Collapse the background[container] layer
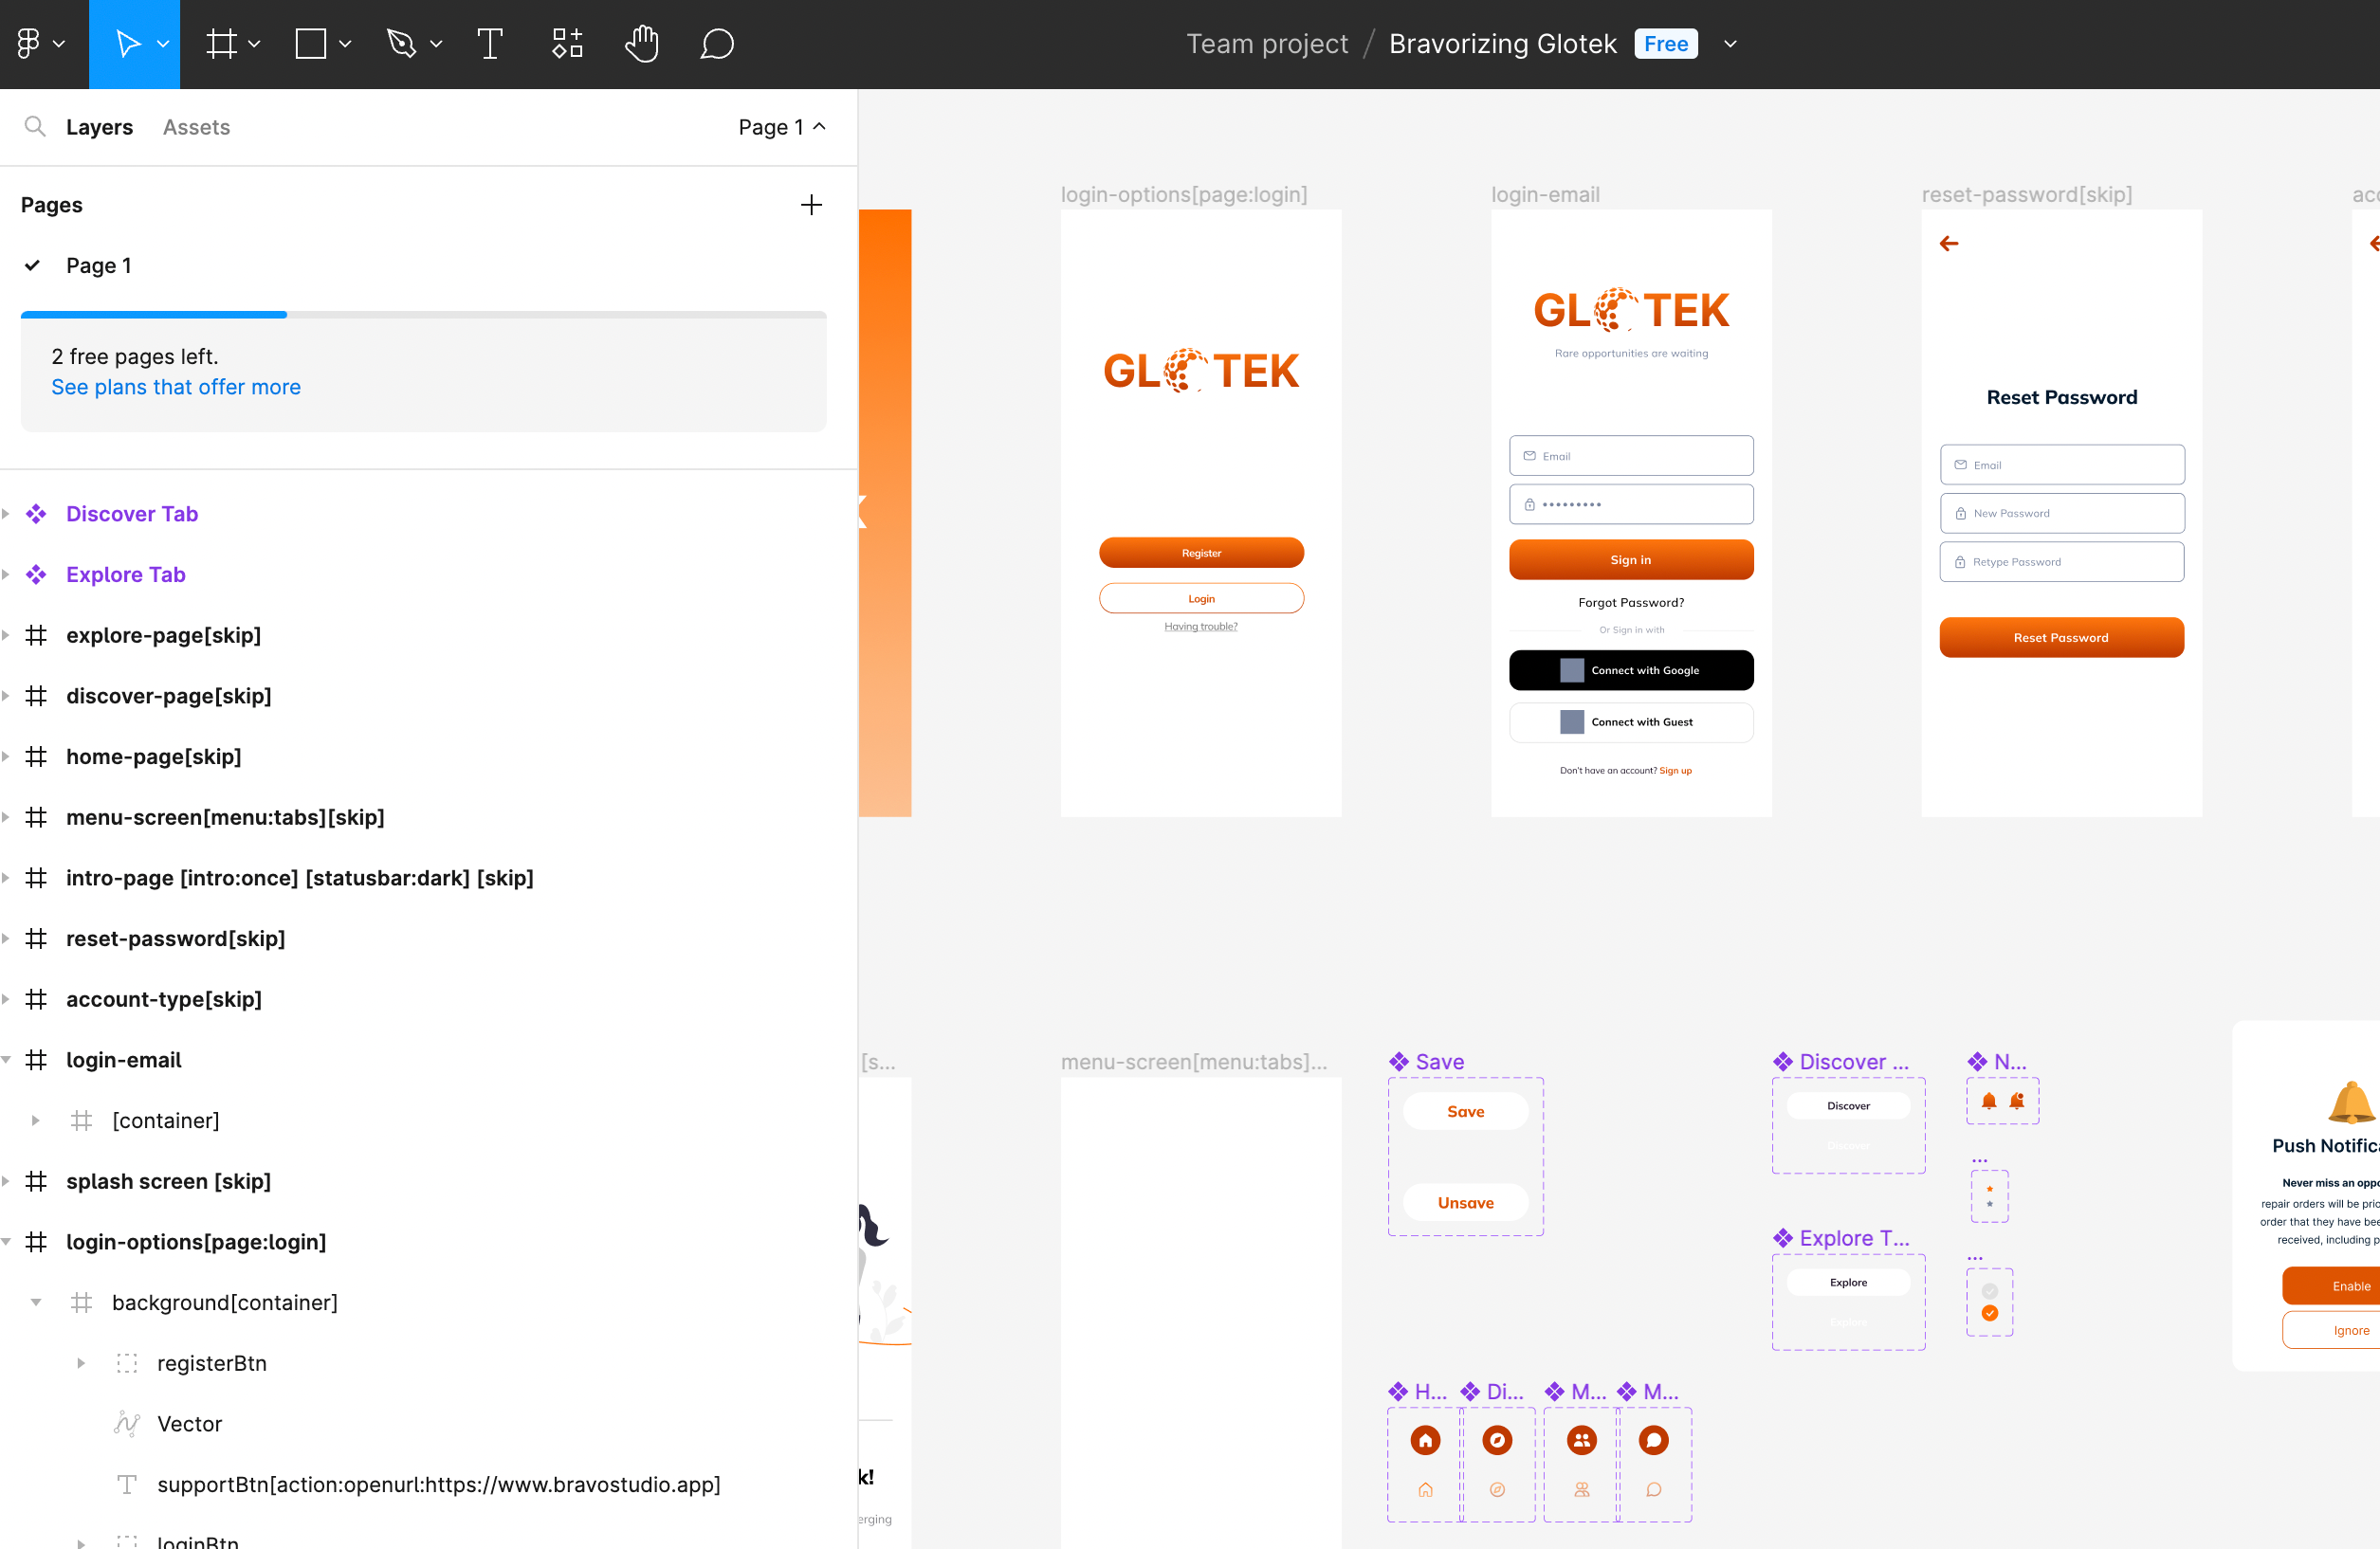The height and width of the screenshot is (1549, 2380). click(36, 1302)
